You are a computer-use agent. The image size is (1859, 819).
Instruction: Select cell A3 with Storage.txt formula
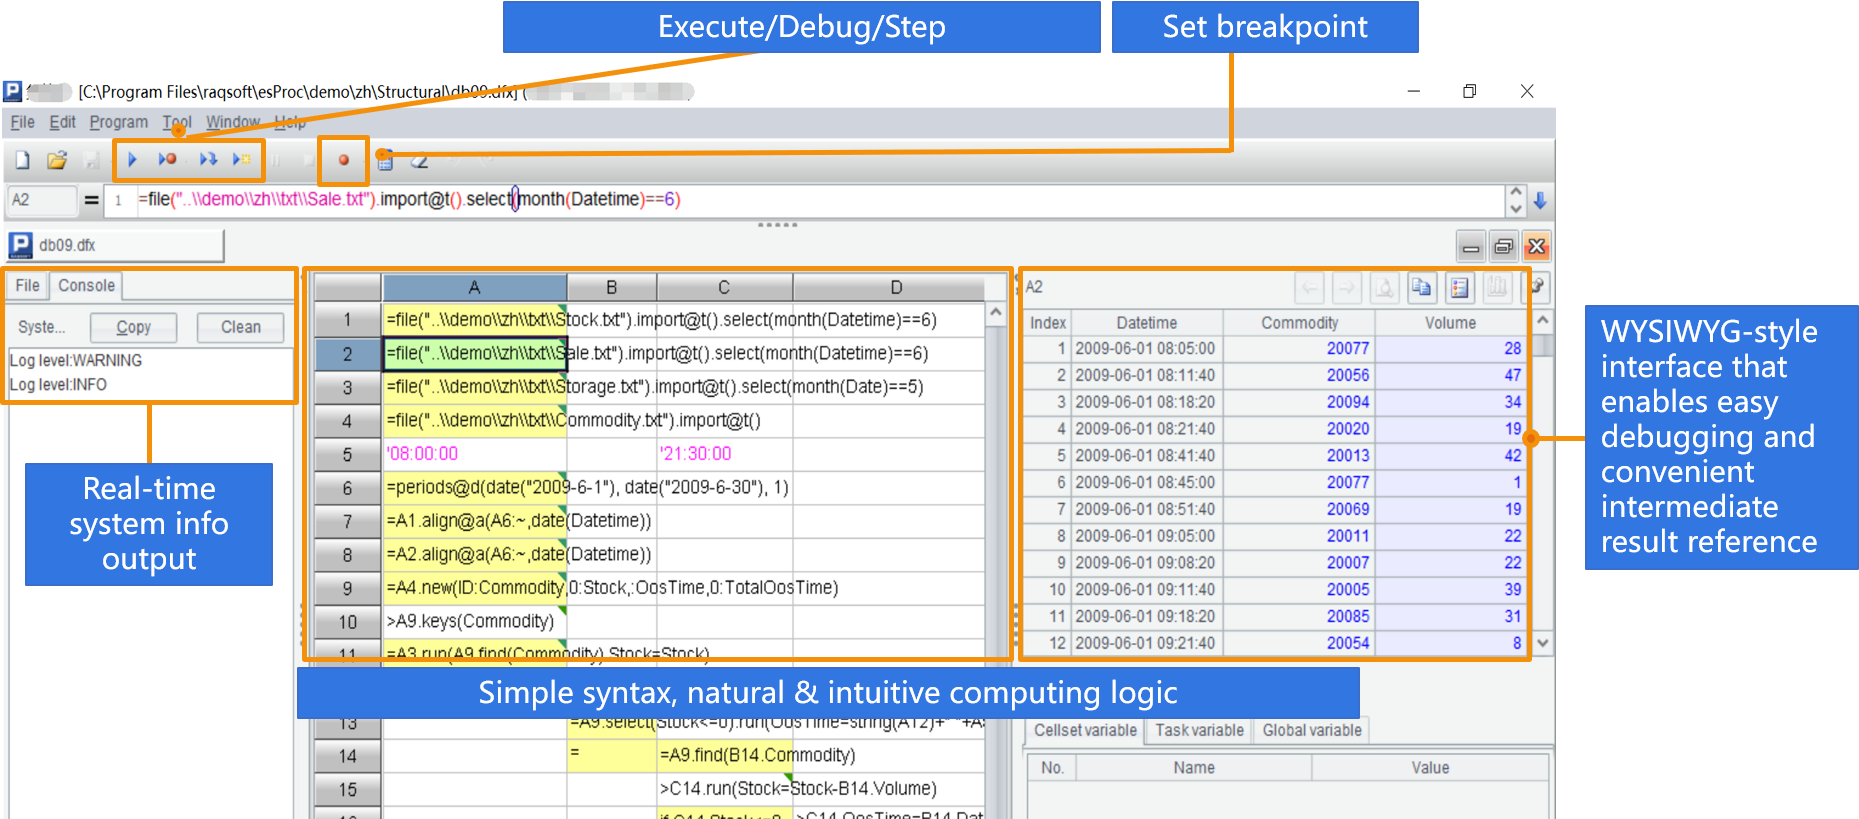point(474,387)
